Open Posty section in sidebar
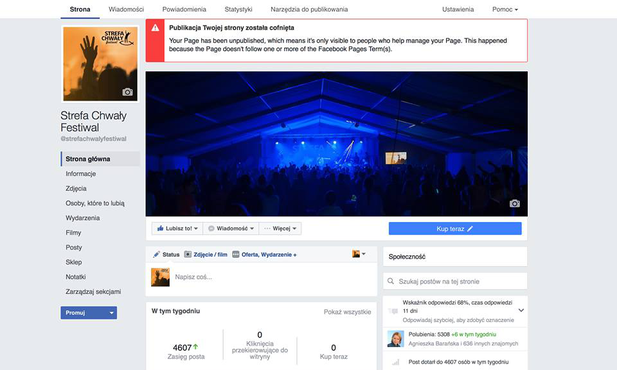Image resolution: width=617 pixels, height=370 pixels. coord(74,247)
